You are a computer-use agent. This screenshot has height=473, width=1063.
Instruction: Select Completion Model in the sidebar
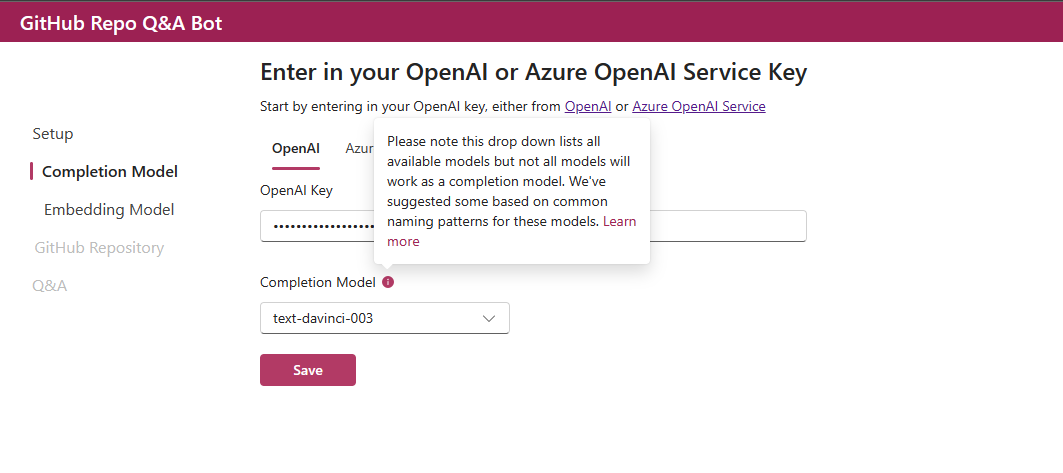110,171
